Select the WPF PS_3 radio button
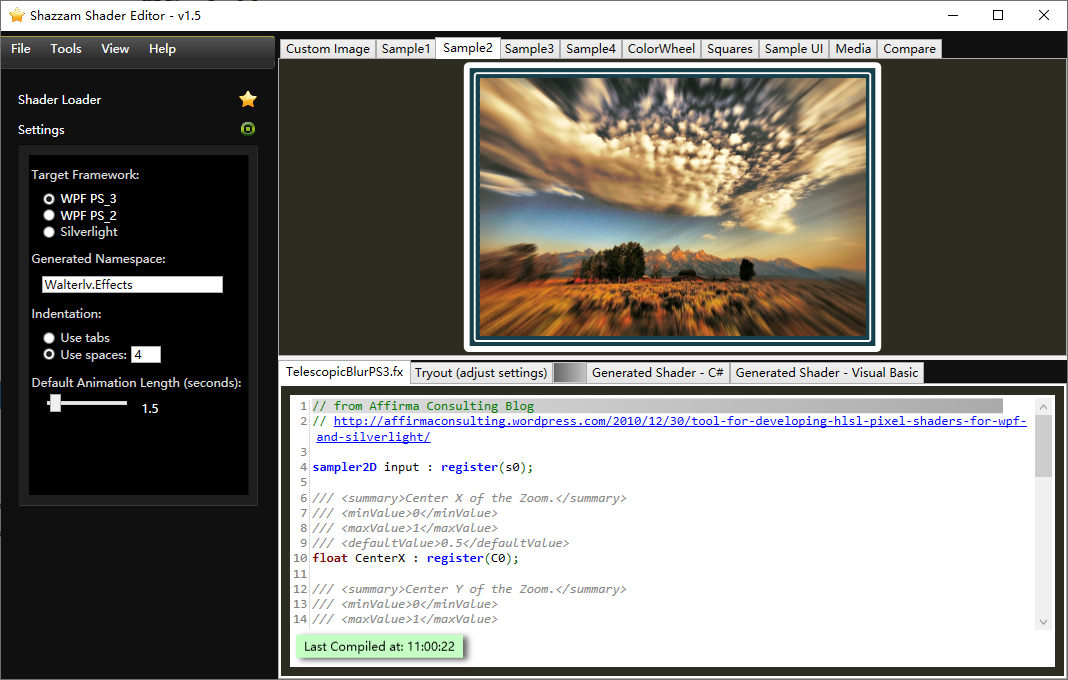Image resolution: width=1068 pixels, height=680 pixels. (49, 199)
